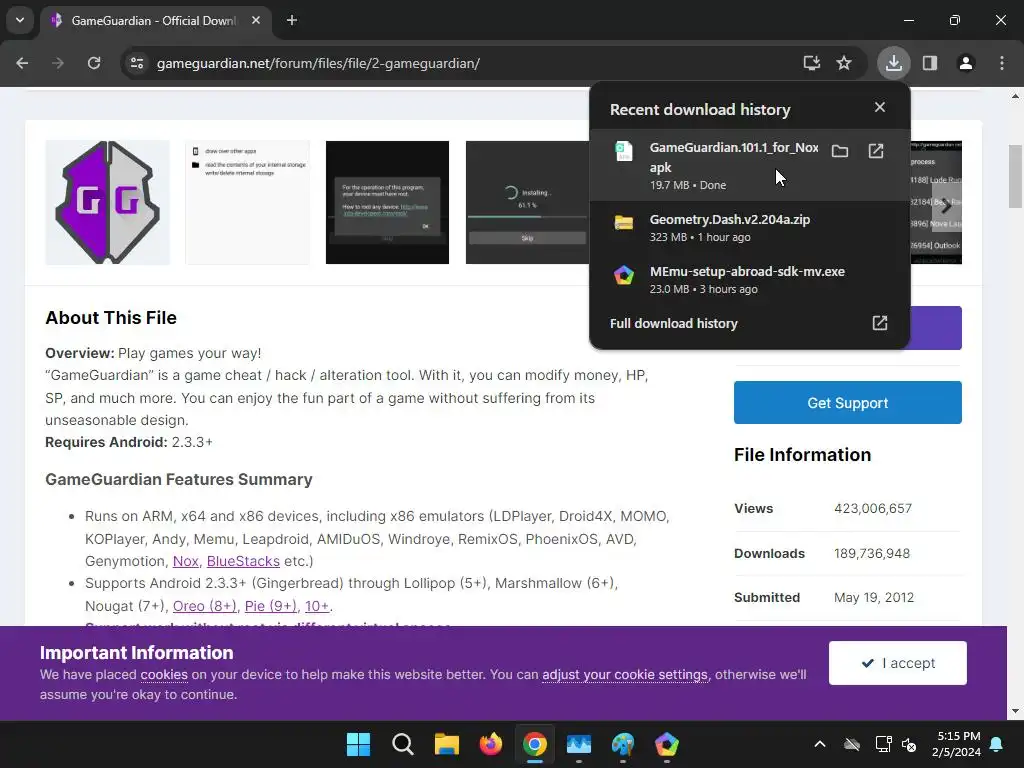Toggle the Chrome downloads button
The image size is (1024, 768).
tap(893, 63)
